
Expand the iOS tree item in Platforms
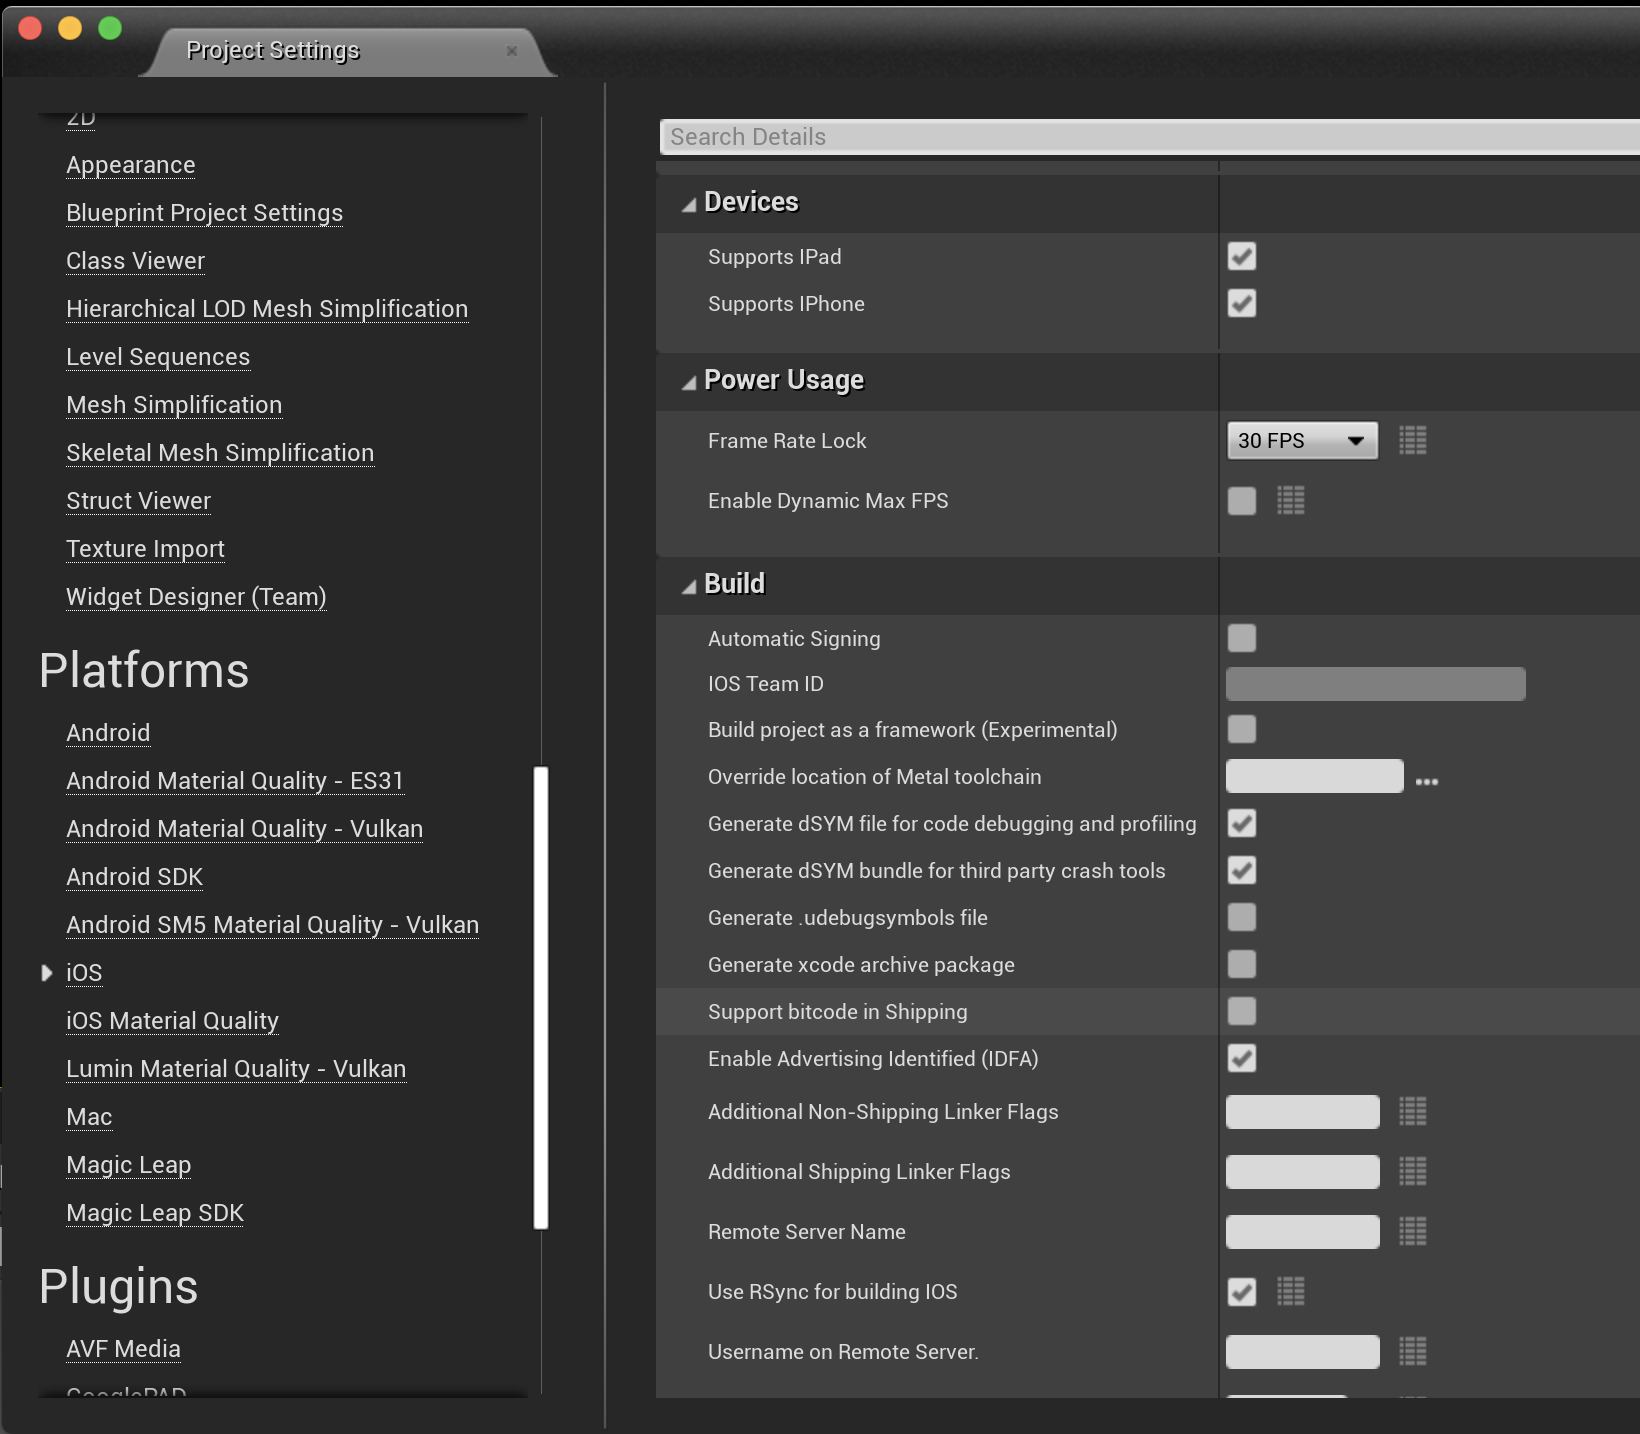(46, 971)
